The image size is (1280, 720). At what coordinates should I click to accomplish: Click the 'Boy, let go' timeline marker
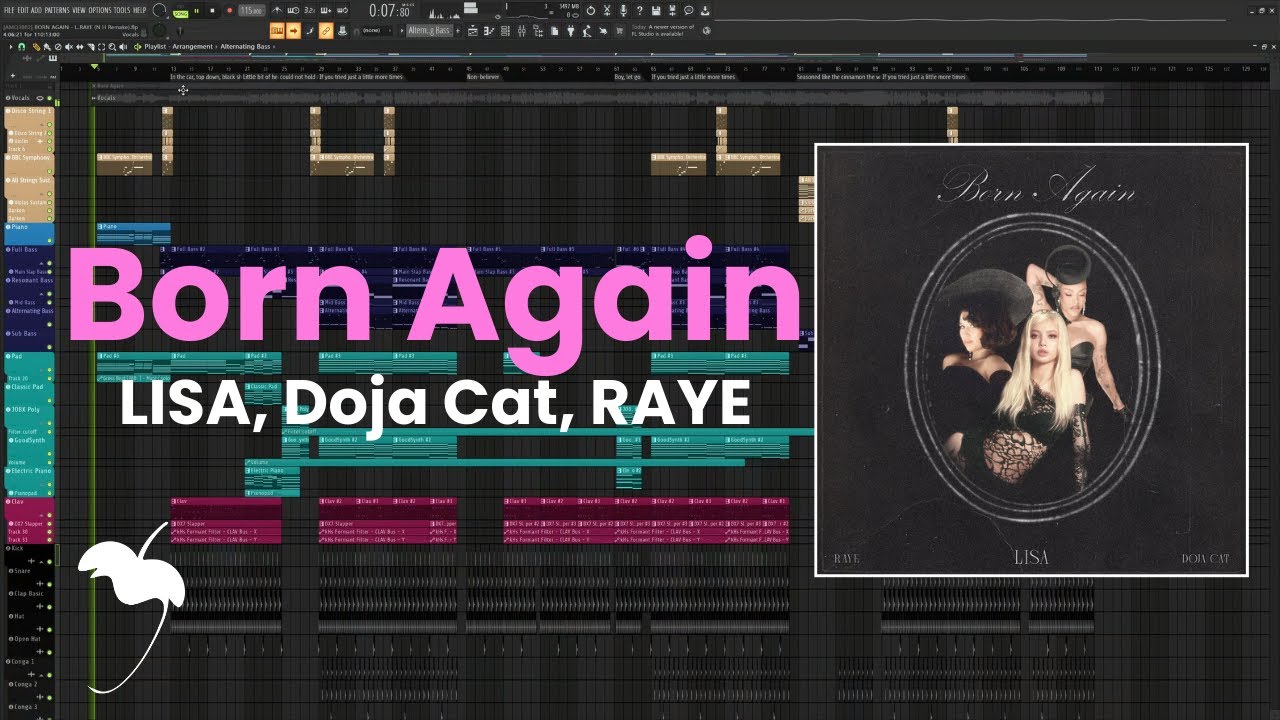point(627,76)
